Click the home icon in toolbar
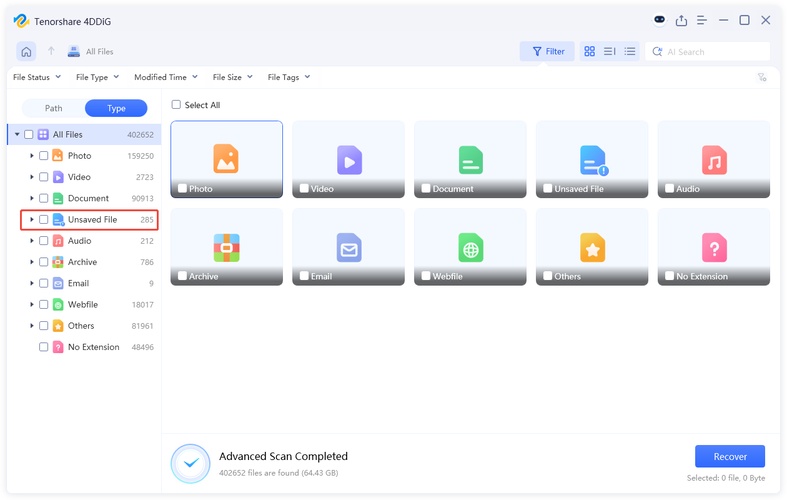Image resolution: width=787 pixels, height=500 pixels. [26, 51]
